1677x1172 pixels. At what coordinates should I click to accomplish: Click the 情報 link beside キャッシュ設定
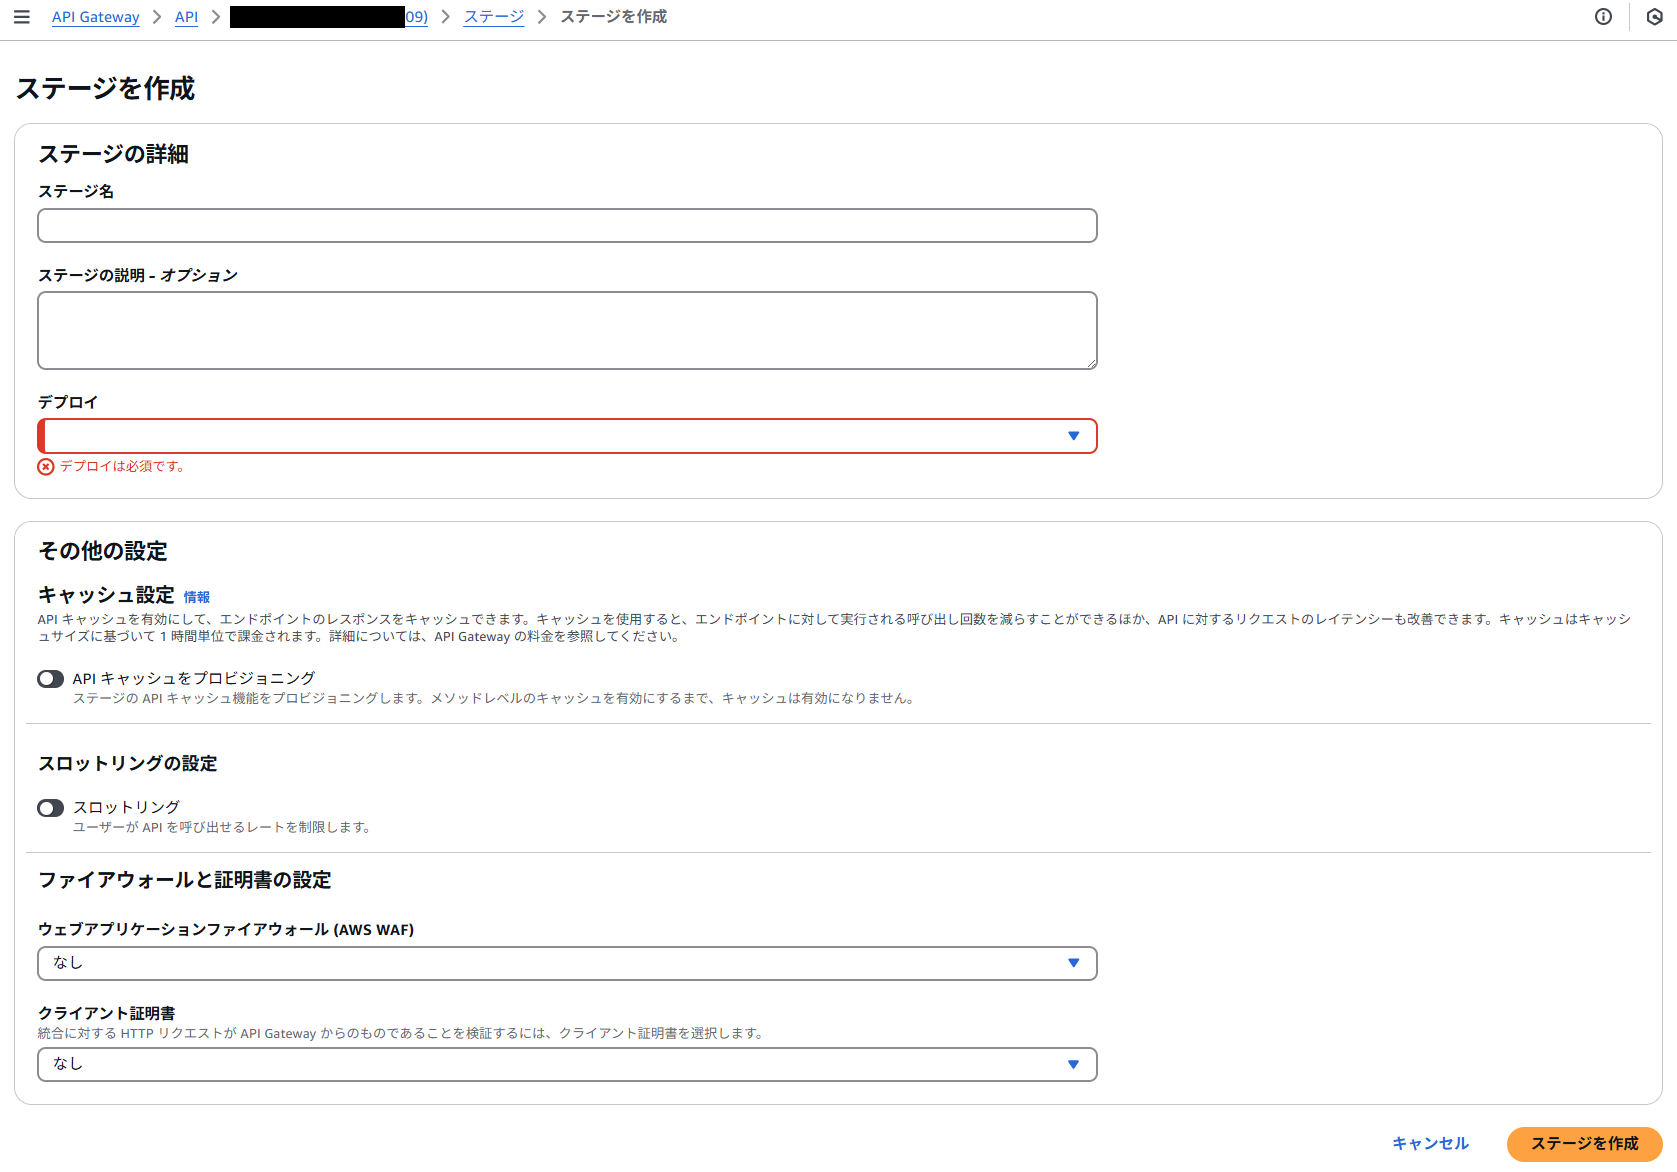pos(196,596)
